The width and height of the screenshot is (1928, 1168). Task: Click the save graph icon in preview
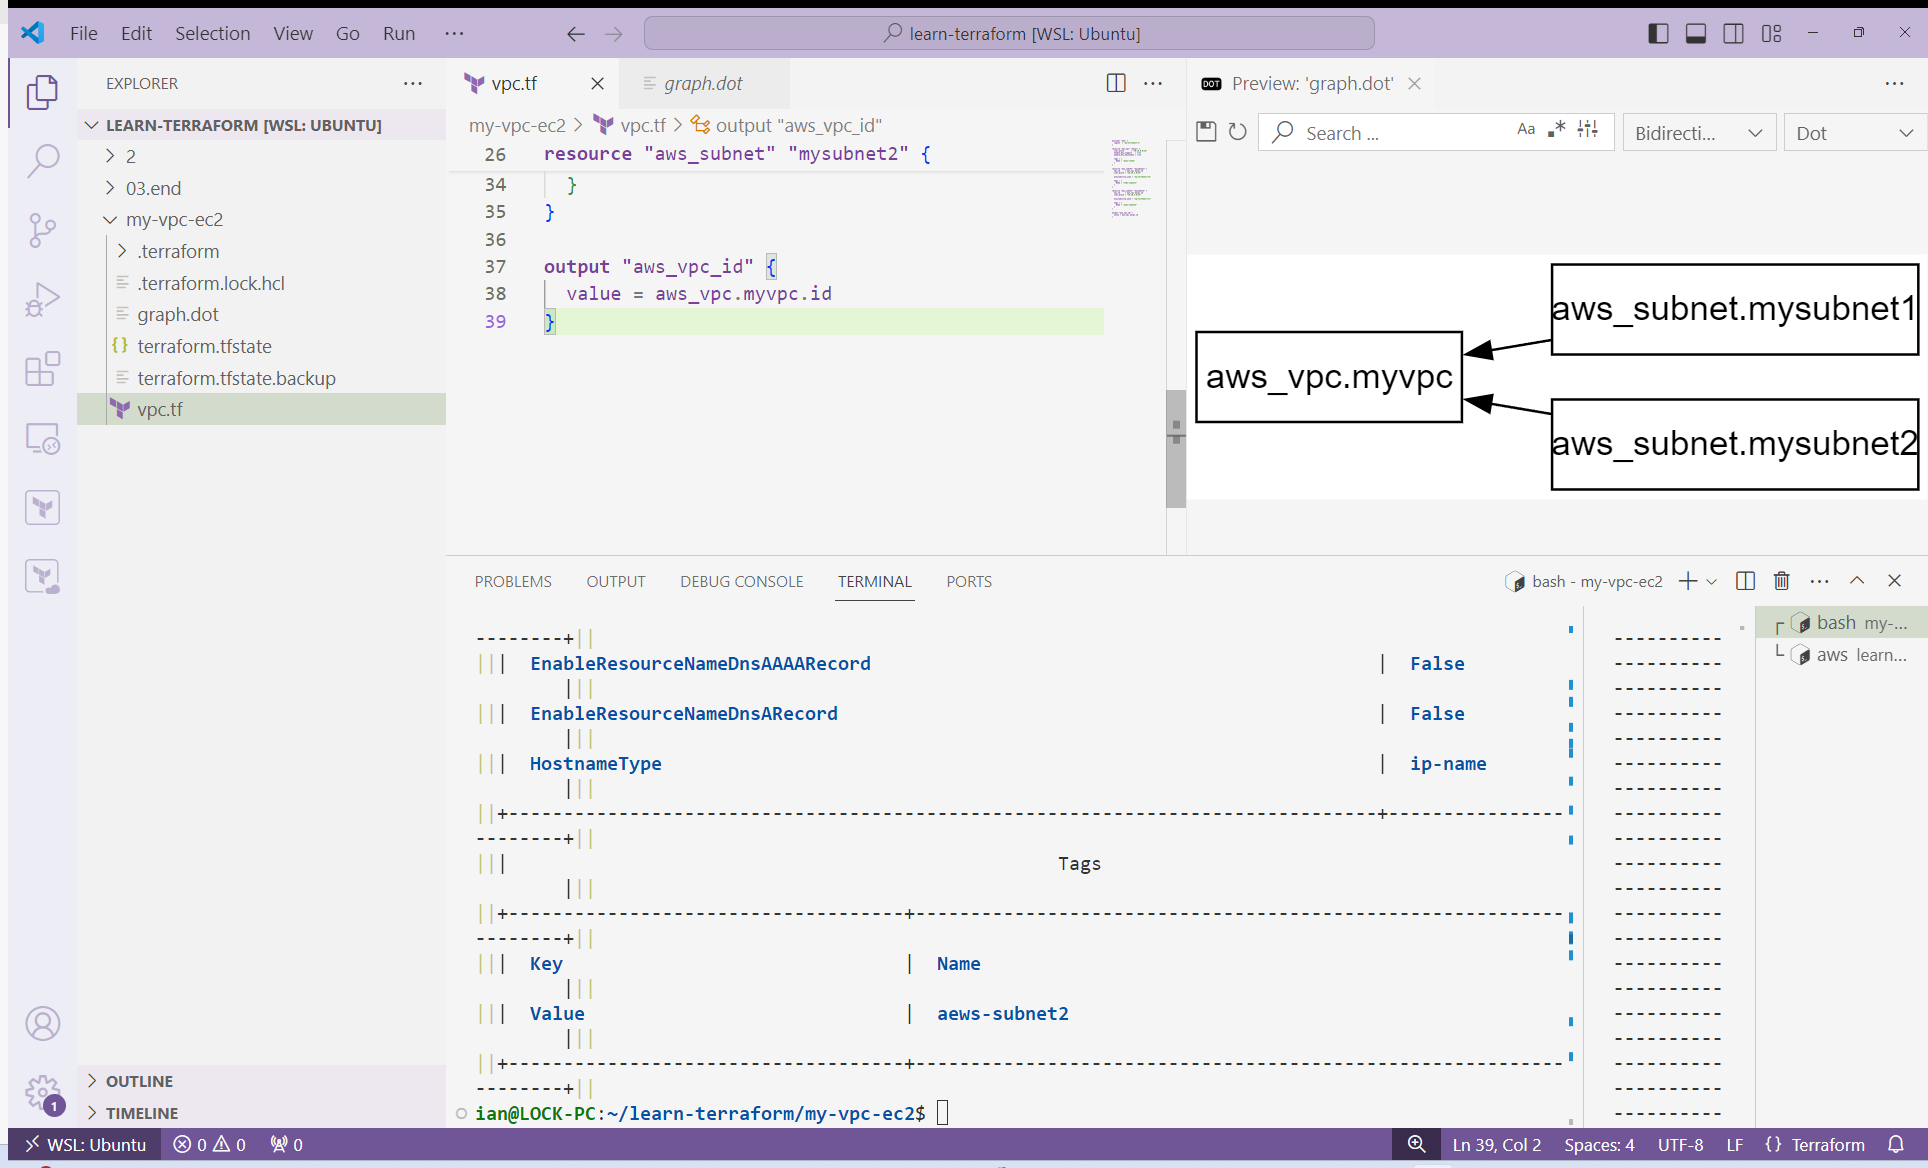(1206, 132)
